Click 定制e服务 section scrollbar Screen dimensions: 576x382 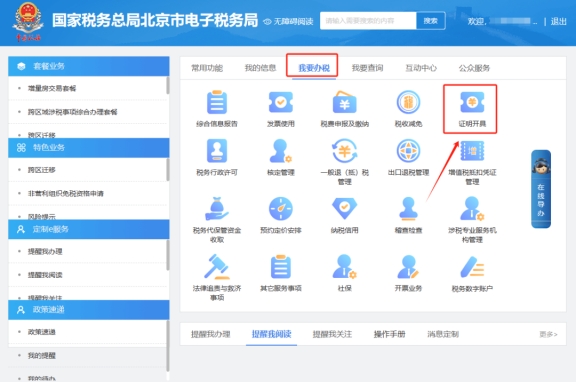[168, 255]
